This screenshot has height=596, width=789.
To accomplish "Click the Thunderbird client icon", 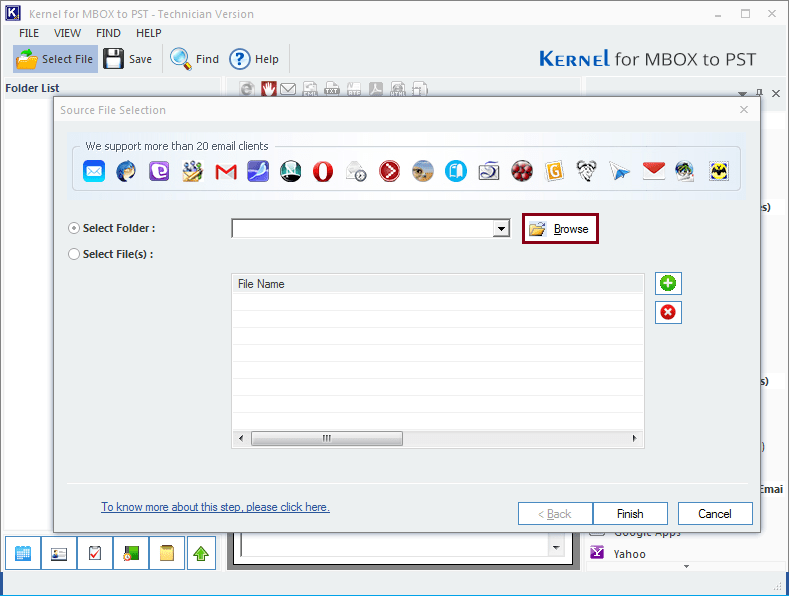I will click(126, 172).
